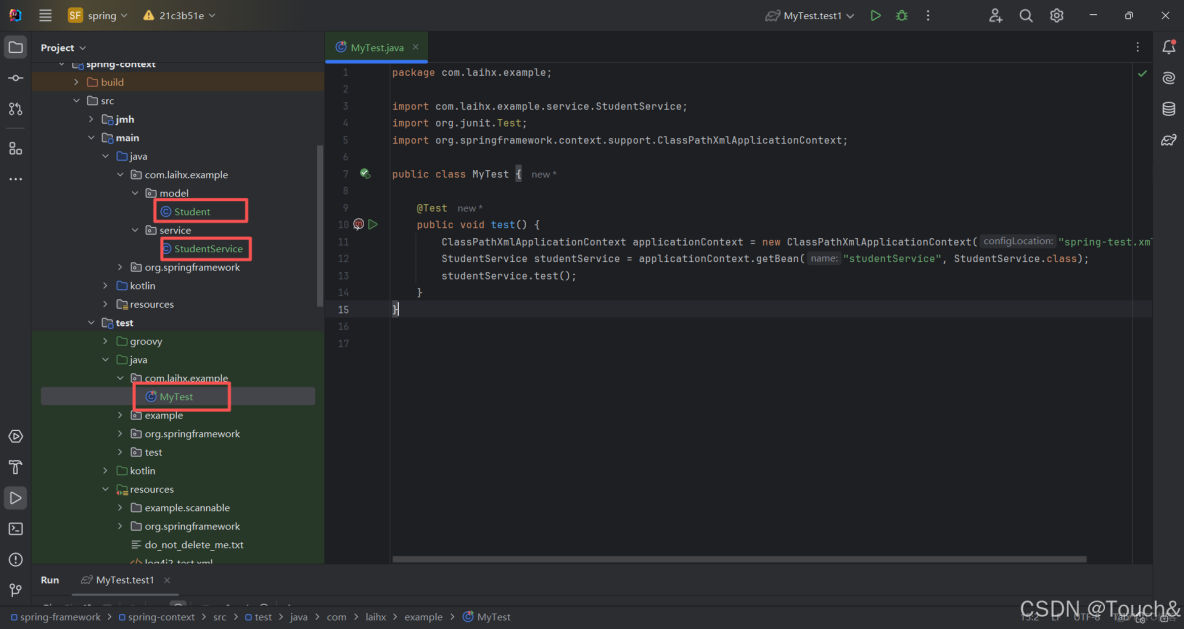This screenshot has height=629, width=1184.
Task: Open the Git tool window from the sidebar
Action: 15,590
